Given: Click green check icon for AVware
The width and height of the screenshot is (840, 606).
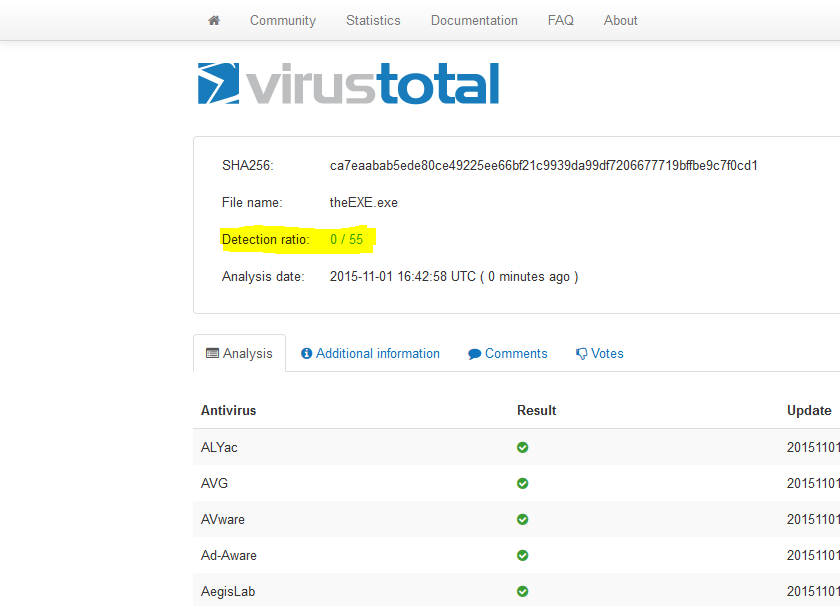Looking at the screenshot, I should [x=522, y=519].
